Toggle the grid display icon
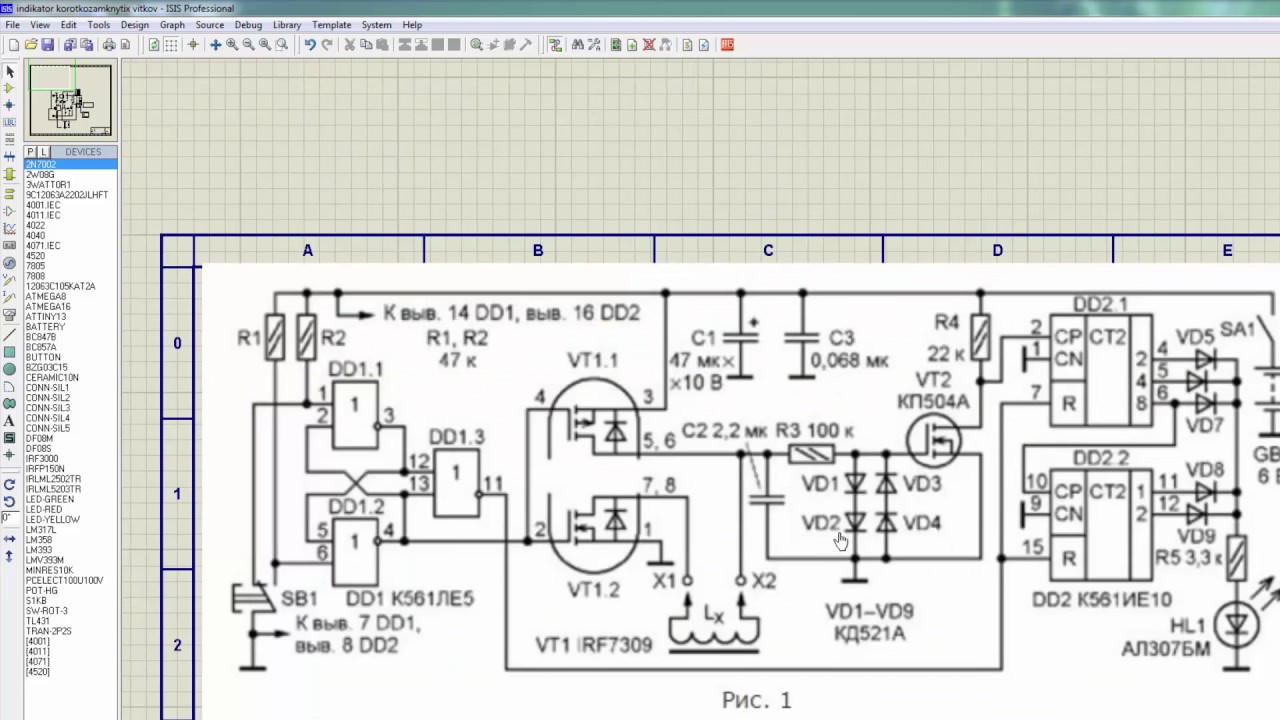 click(x=171, y=45)
